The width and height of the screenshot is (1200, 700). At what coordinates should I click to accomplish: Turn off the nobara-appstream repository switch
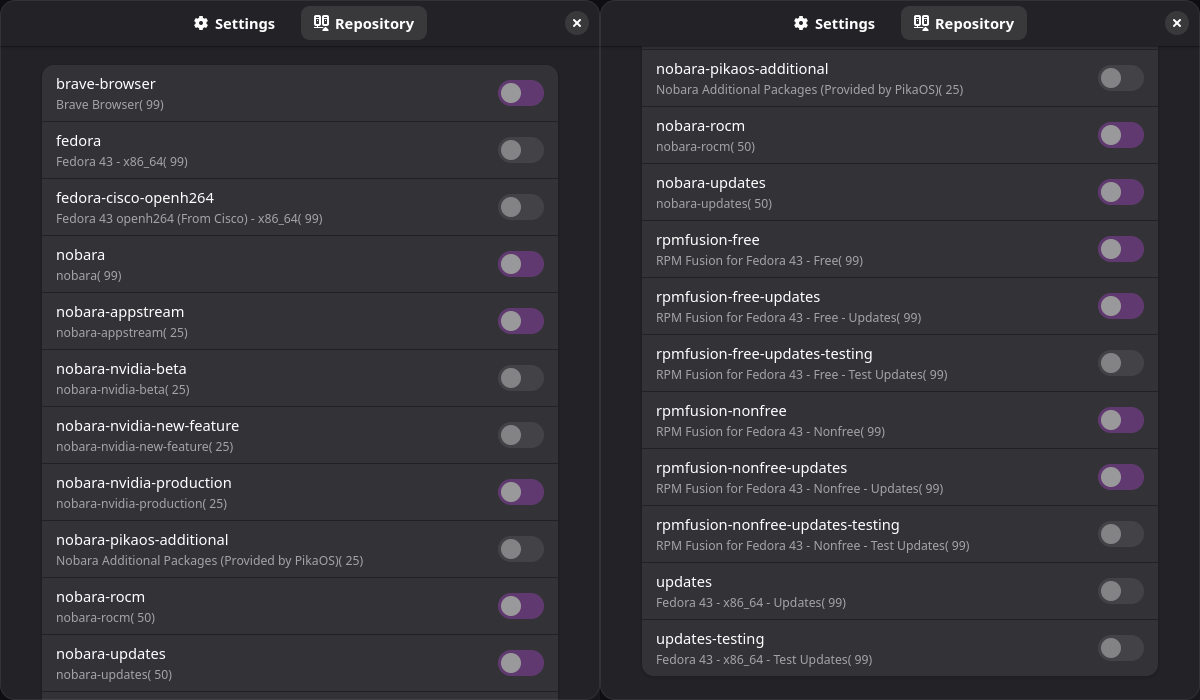tap(521, 321)
